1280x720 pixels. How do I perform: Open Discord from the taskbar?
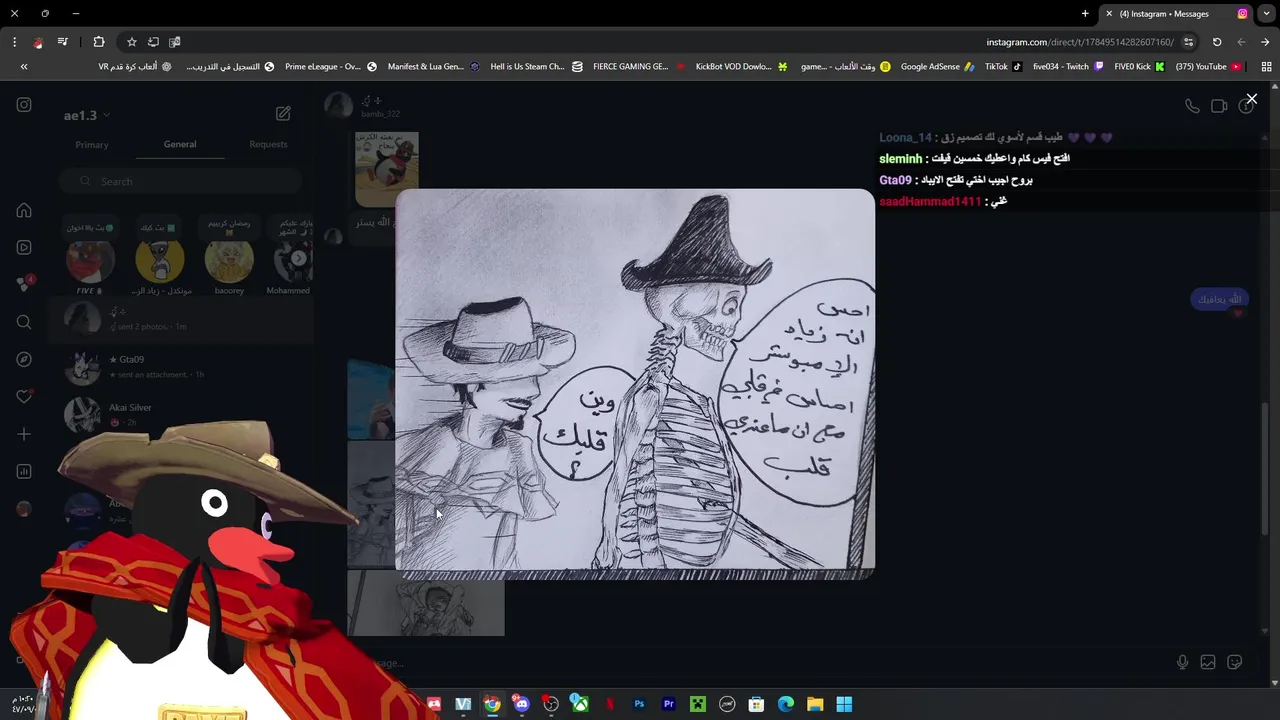[521, 704]
